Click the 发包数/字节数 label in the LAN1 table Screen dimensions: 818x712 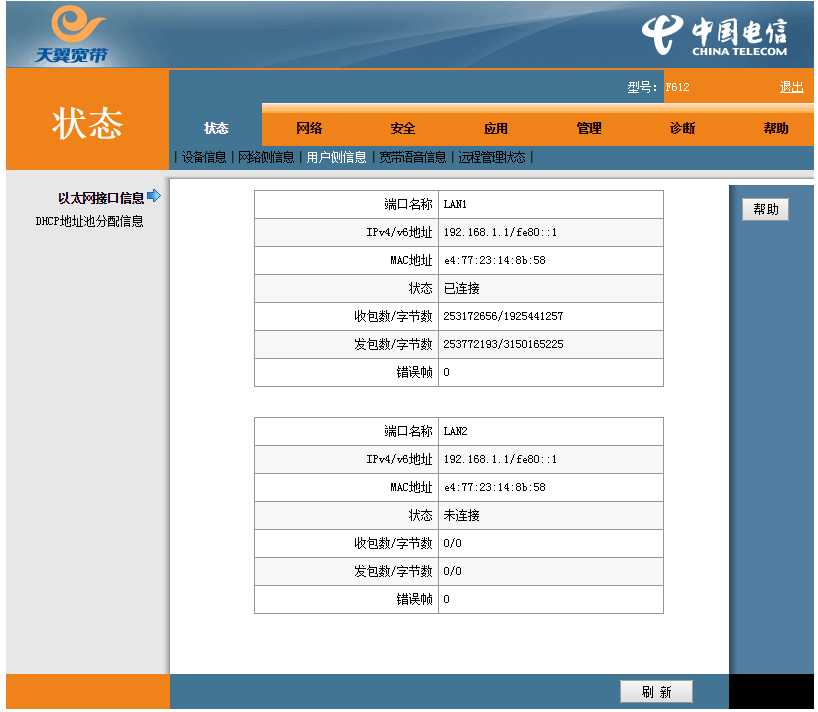click(x=393, y=344)
